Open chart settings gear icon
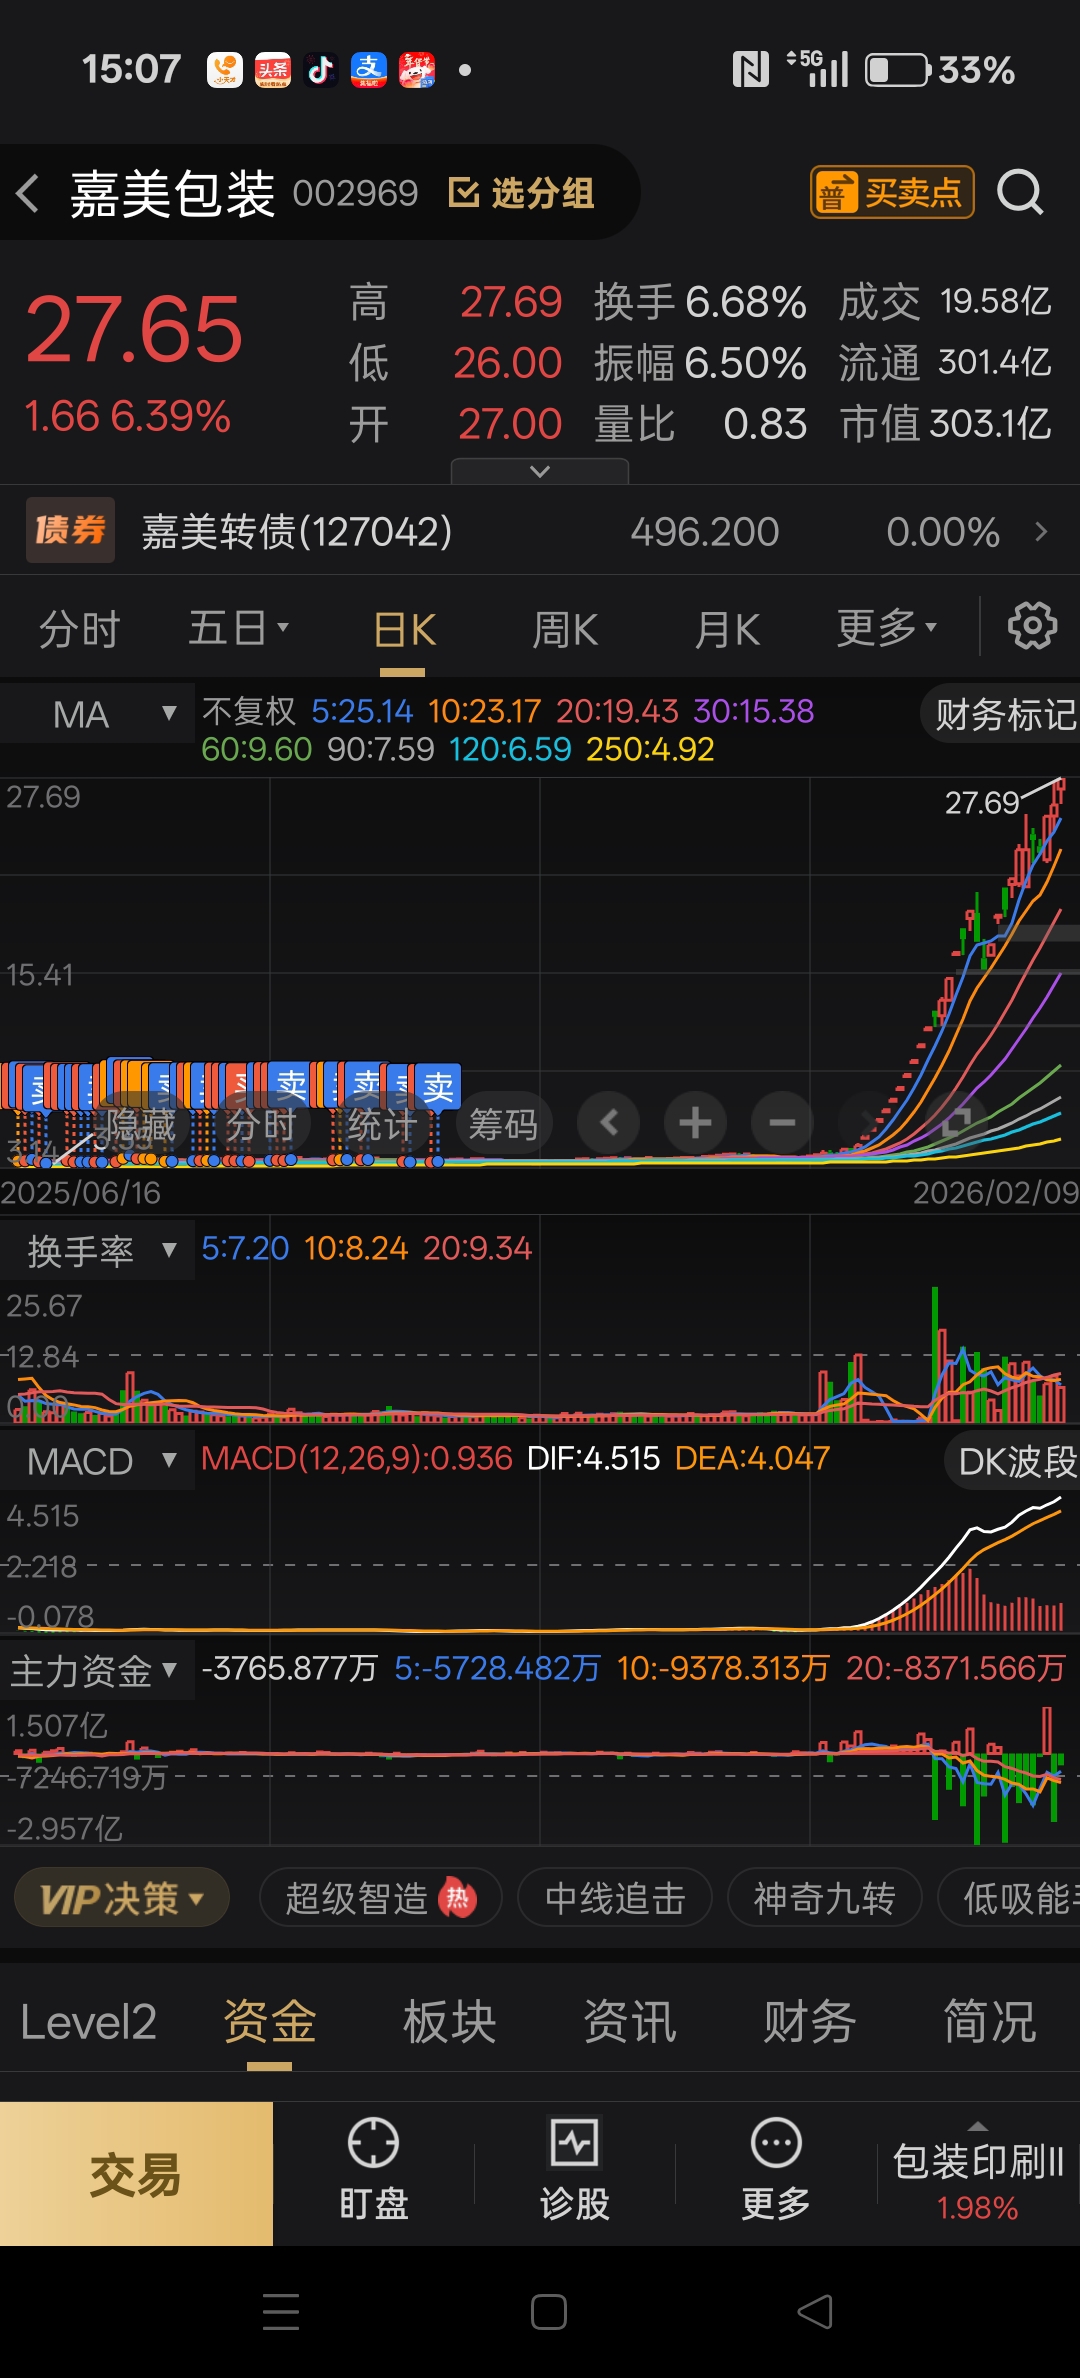This screenshot has width=1080, height=2378. (x=1032, y=627)
